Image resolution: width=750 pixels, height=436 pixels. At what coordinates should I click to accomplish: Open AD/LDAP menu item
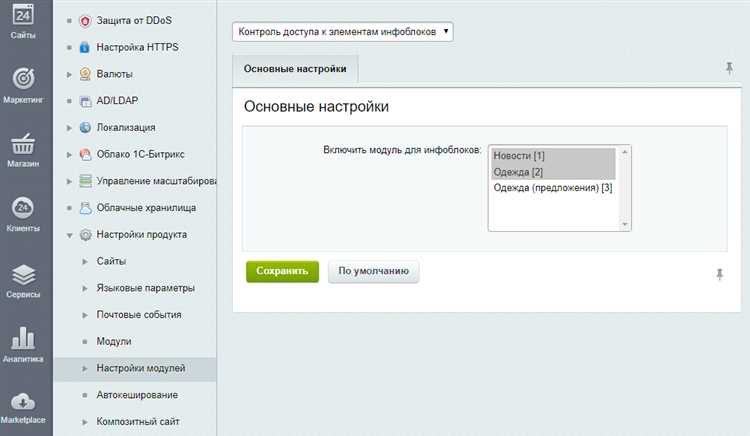click(x=117, y=100)
